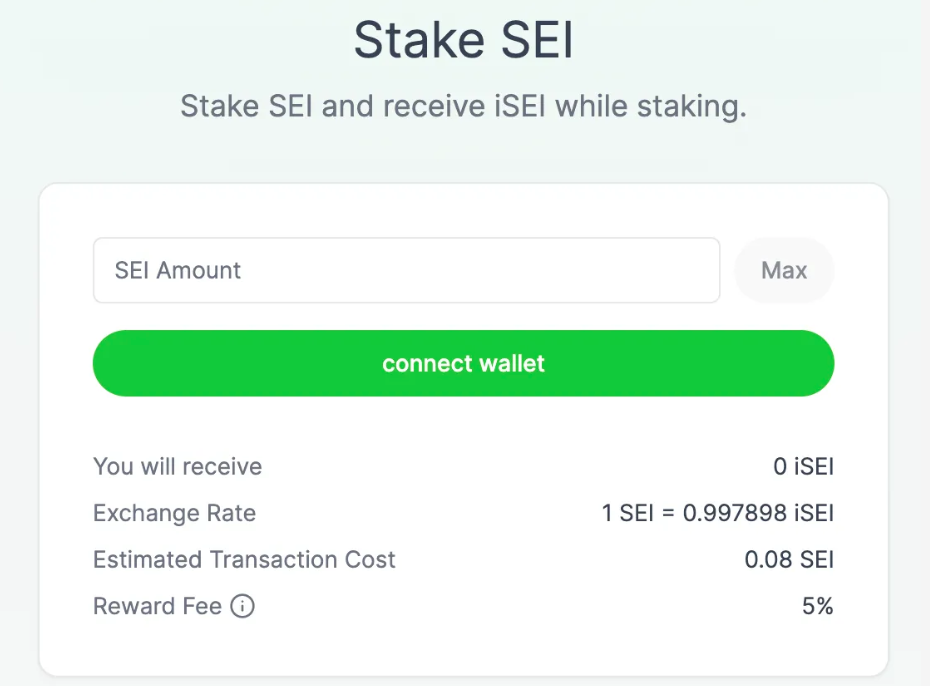Click the SEI Amount placeholder text
The height and width of the screenshot is (686, 930).
click(177, 270)
